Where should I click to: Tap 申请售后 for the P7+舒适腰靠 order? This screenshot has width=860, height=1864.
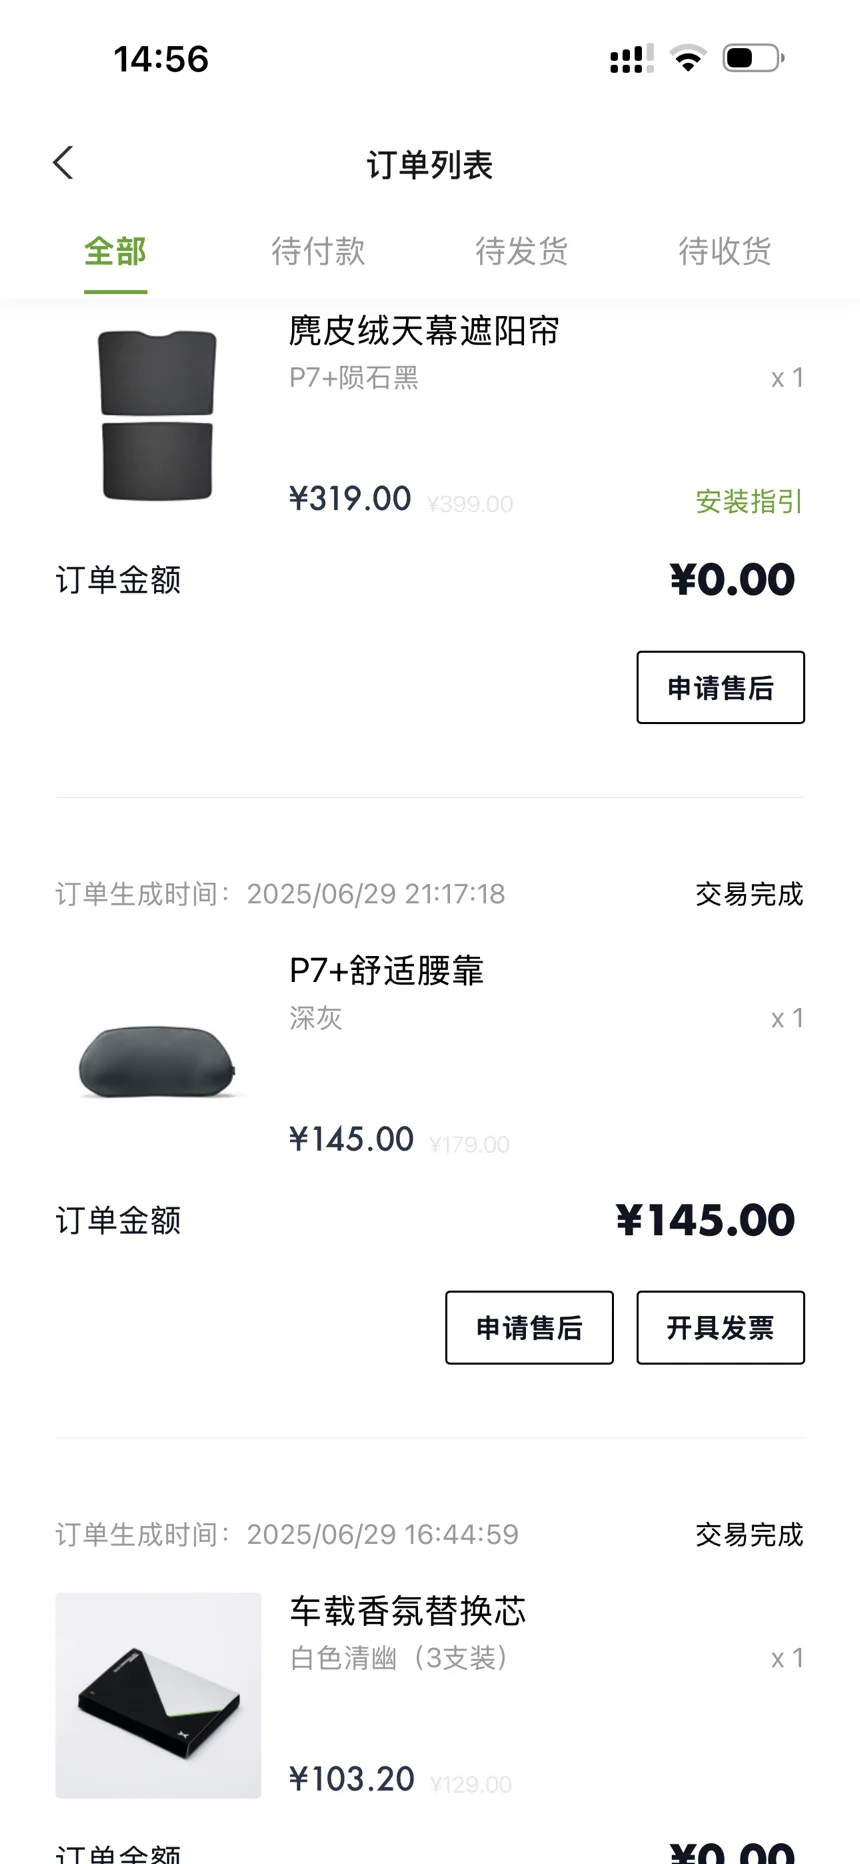coord(529,1327)
